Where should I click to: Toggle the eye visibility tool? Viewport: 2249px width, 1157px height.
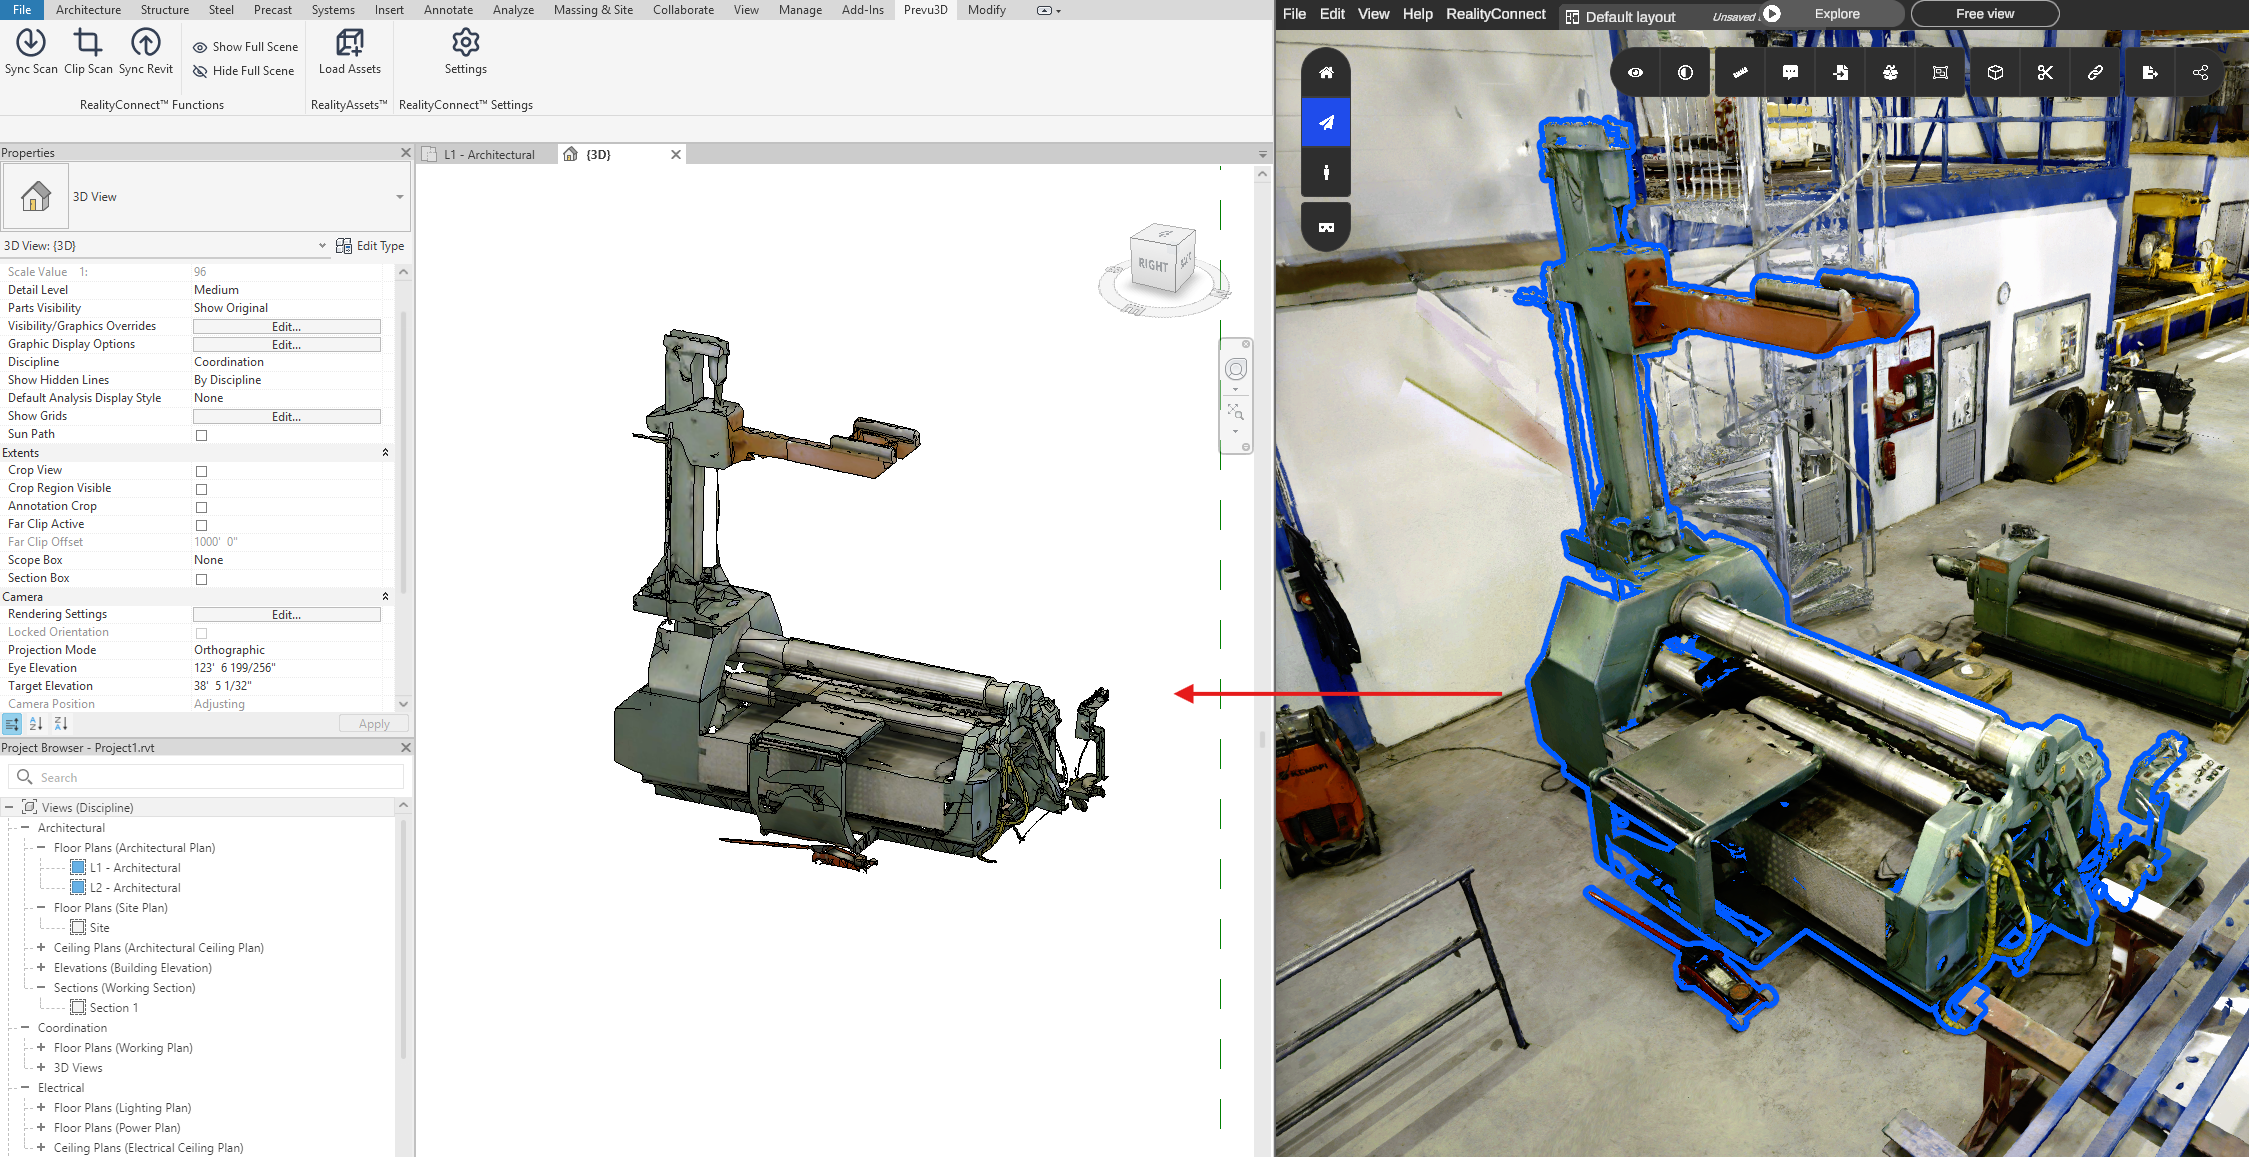coord(1635,73)
